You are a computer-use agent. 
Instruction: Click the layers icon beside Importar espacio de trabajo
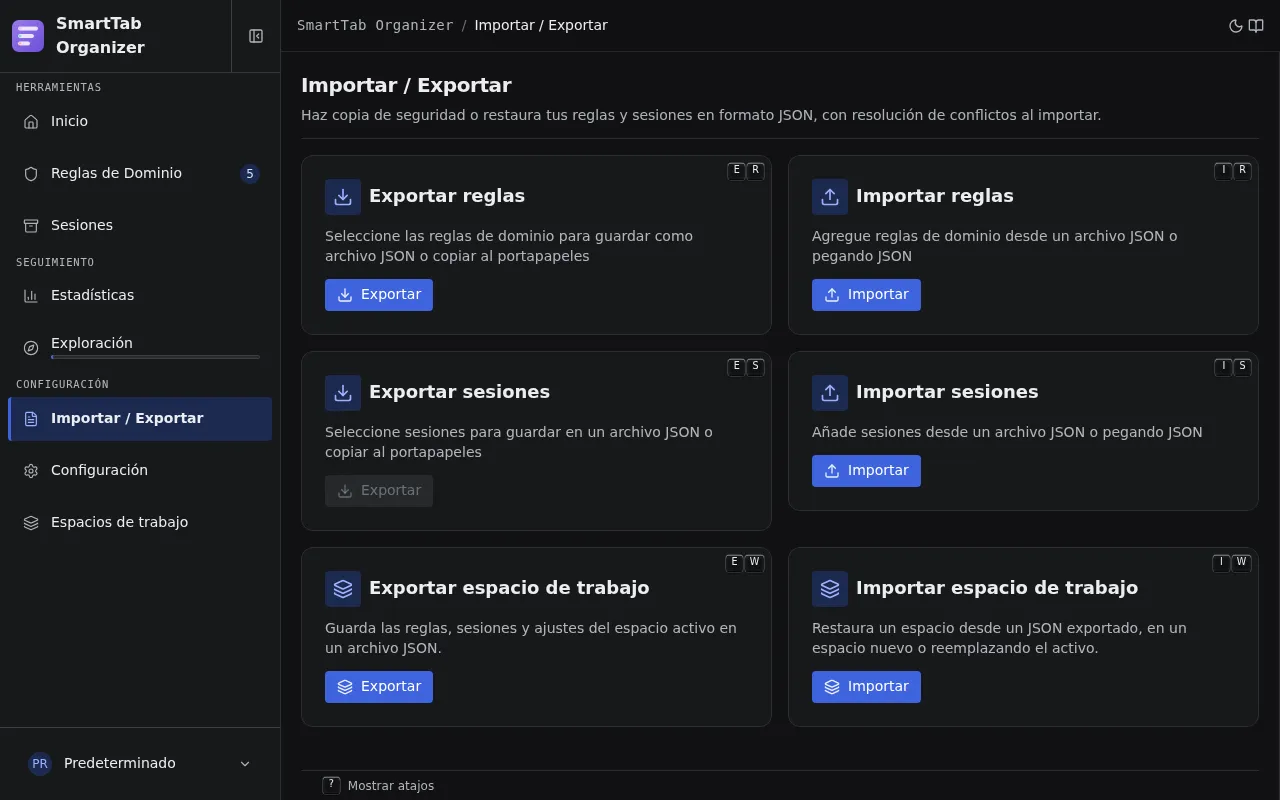(x=830, y=589)
